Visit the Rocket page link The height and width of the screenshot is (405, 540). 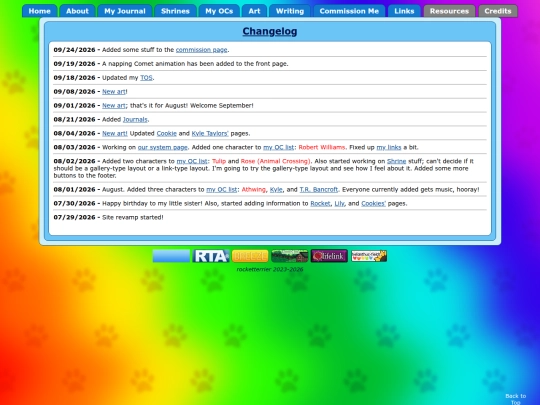click(320, 204)
